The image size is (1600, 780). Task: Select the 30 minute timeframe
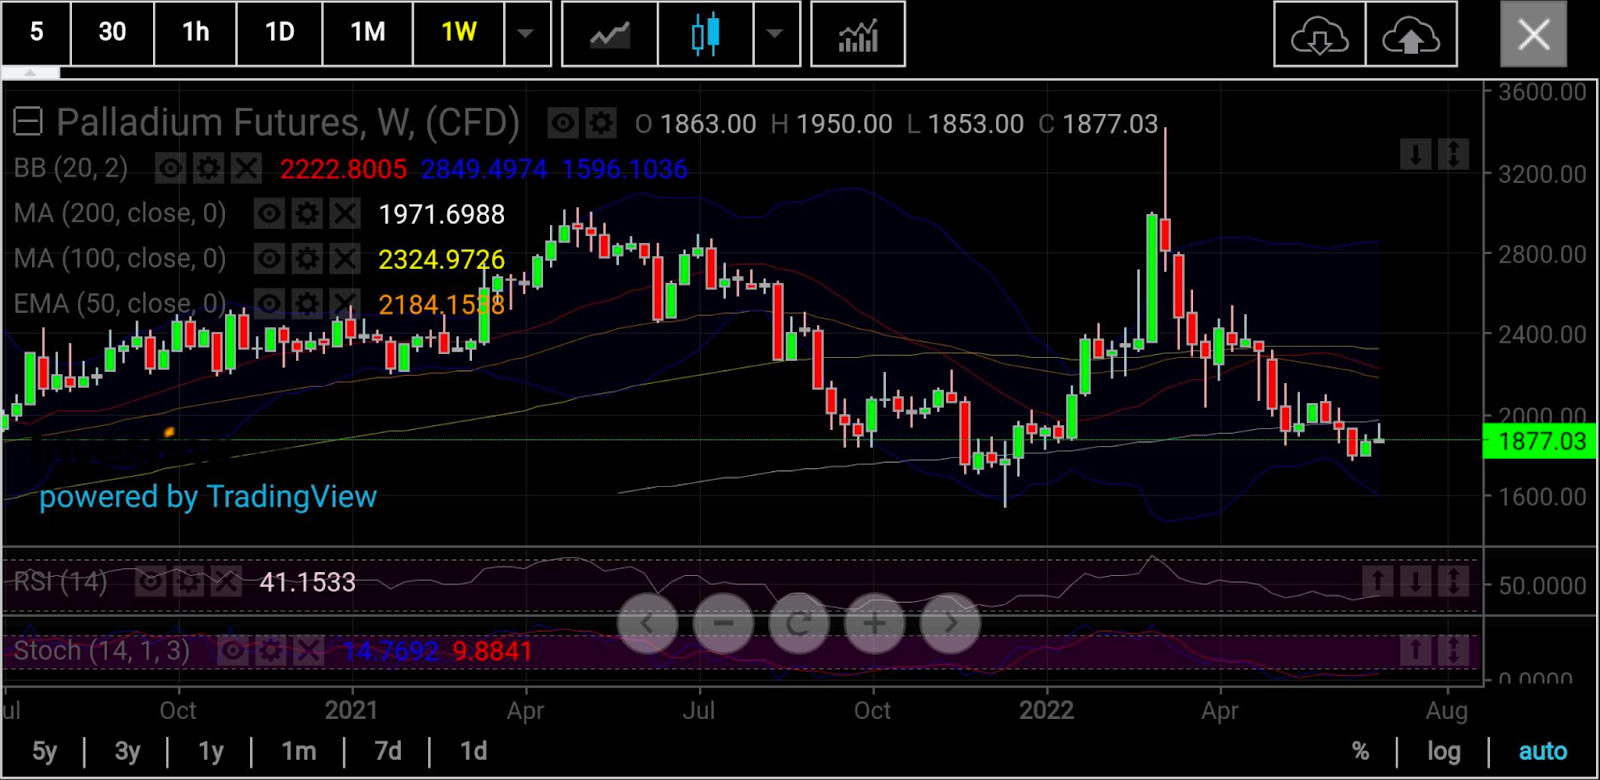(x=112, y=33)
